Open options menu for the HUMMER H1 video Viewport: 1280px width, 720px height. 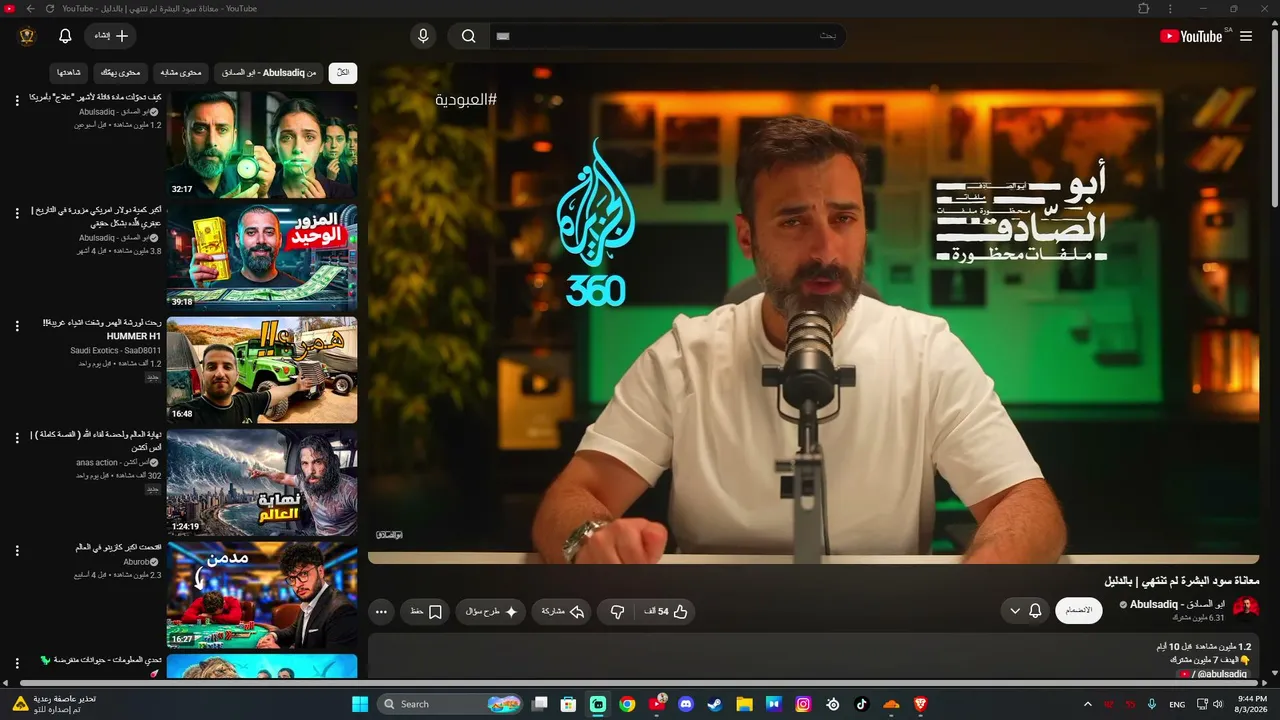(17, 325)
